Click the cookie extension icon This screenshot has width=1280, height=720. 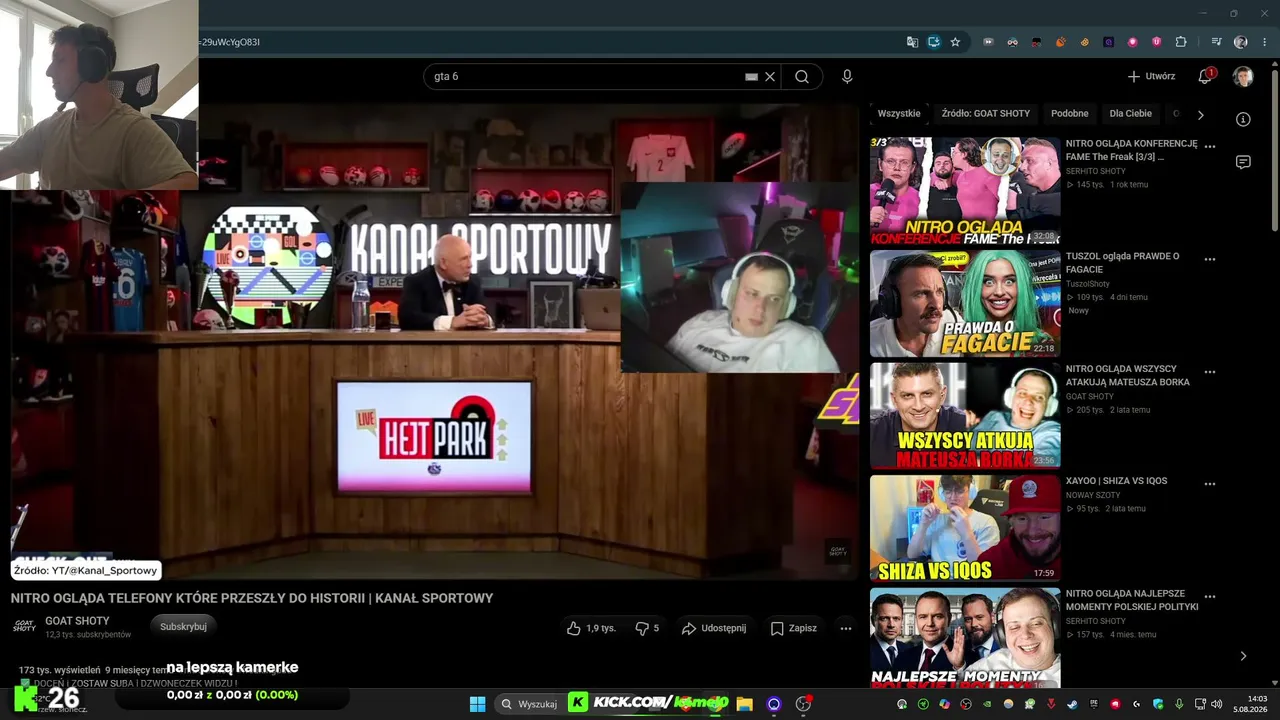point(1085,42)
